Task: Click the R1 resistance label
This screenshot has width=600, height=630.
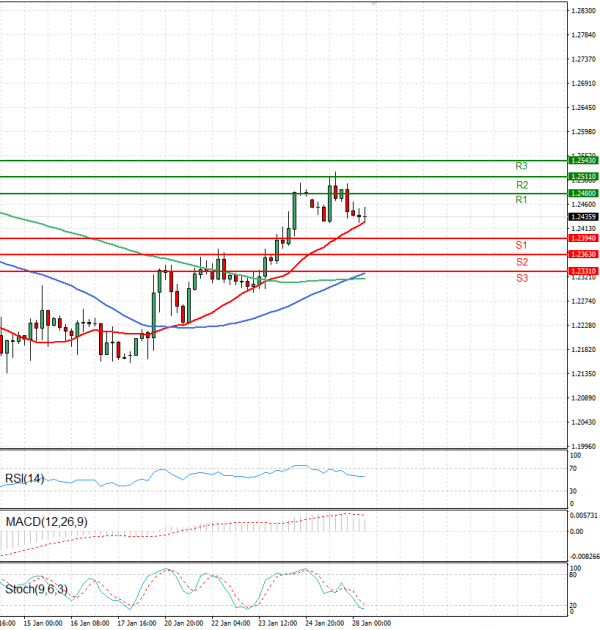Action: [521, 200]
